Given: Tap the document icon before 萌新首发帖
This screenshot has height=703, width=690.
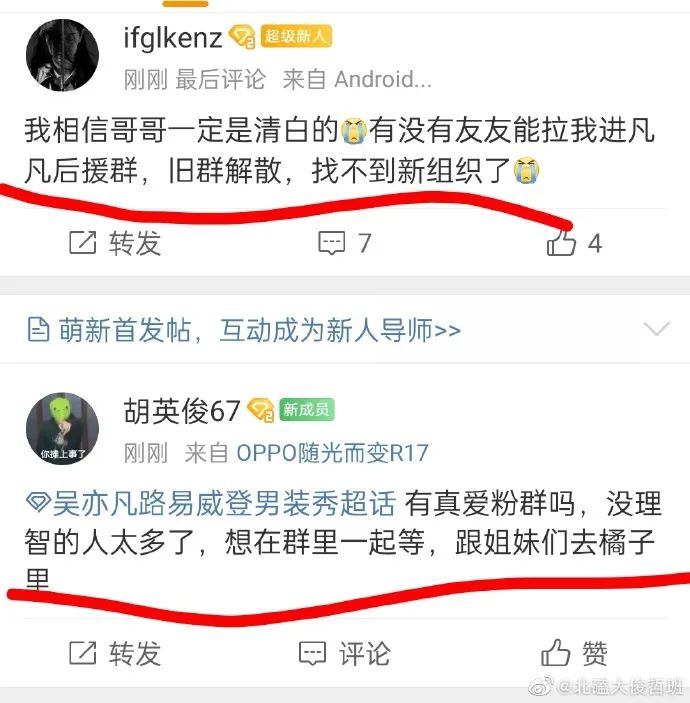Looking at the screenshot, I should pyautogui.click(x=39, y=330).
